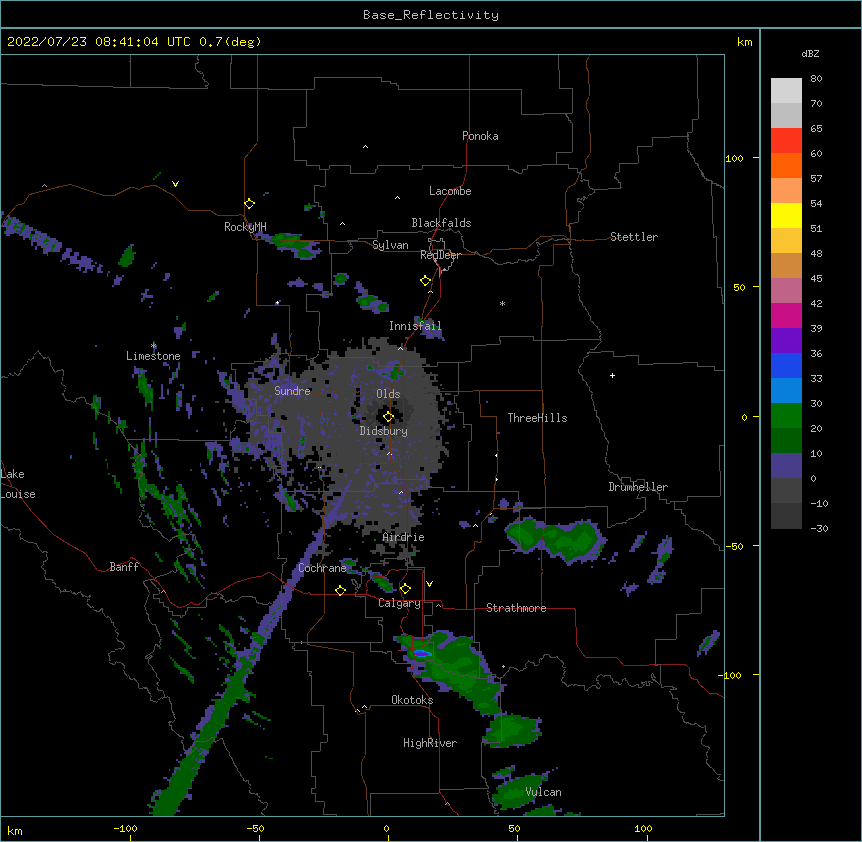
Task: Click the yellow diamond marker below Cochrane
Action: pyautogui.click(x=340, y=590)
